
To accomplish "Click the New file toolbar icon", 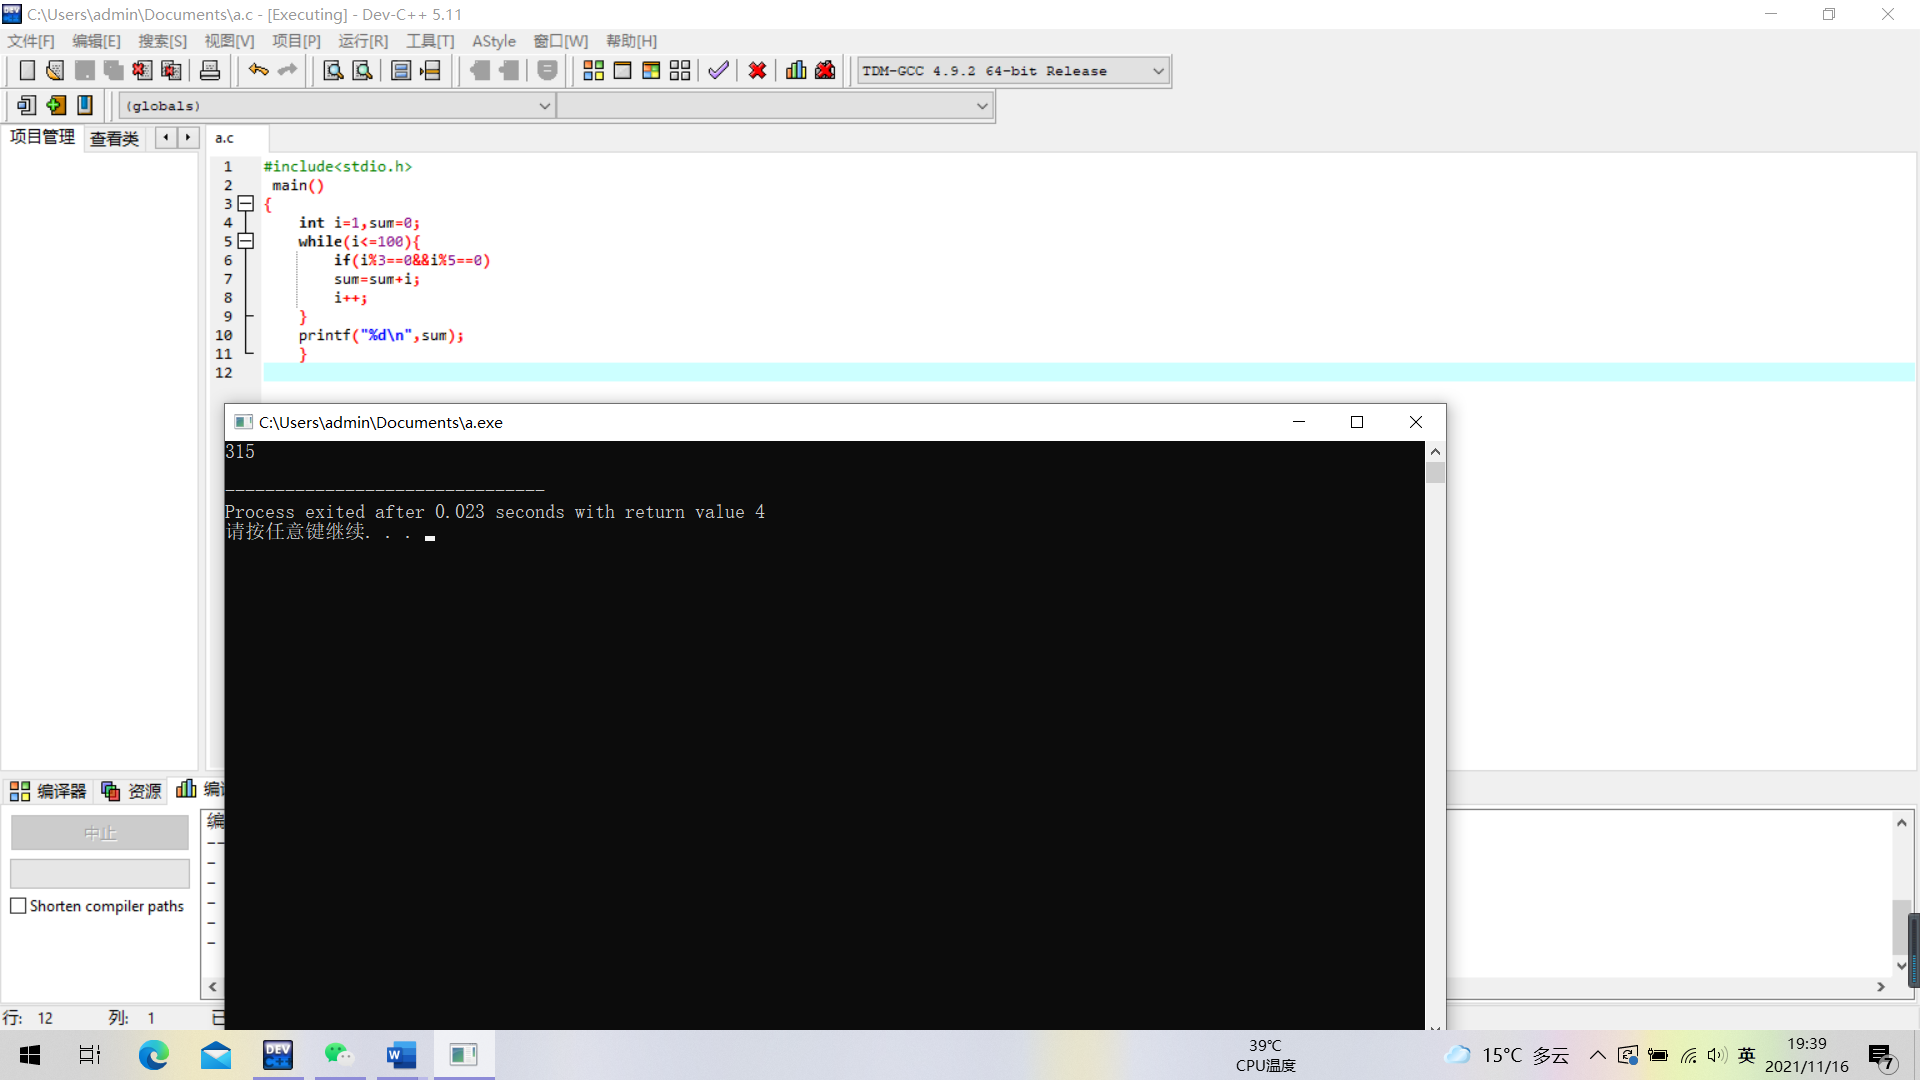I will click(27, 71).
